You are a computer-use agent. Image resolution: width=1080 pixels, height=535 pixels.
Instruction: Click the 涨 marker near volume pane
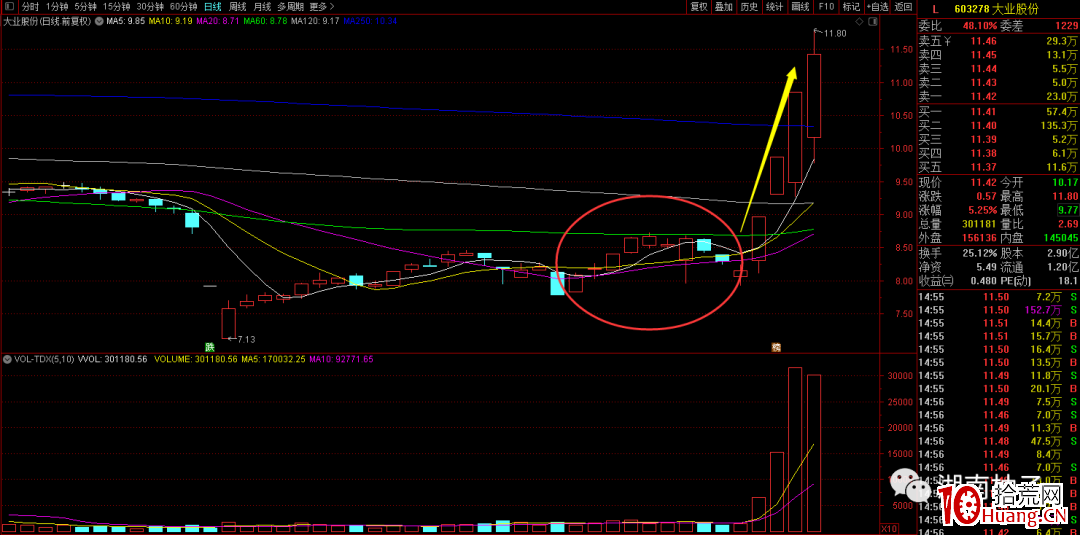coord(775,346)
